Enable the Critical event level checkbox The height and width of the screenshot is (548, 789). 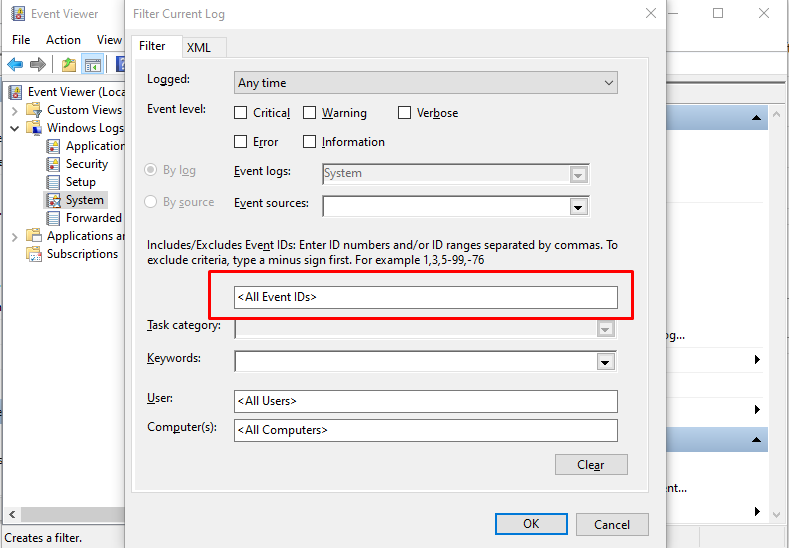click(241, 113)
